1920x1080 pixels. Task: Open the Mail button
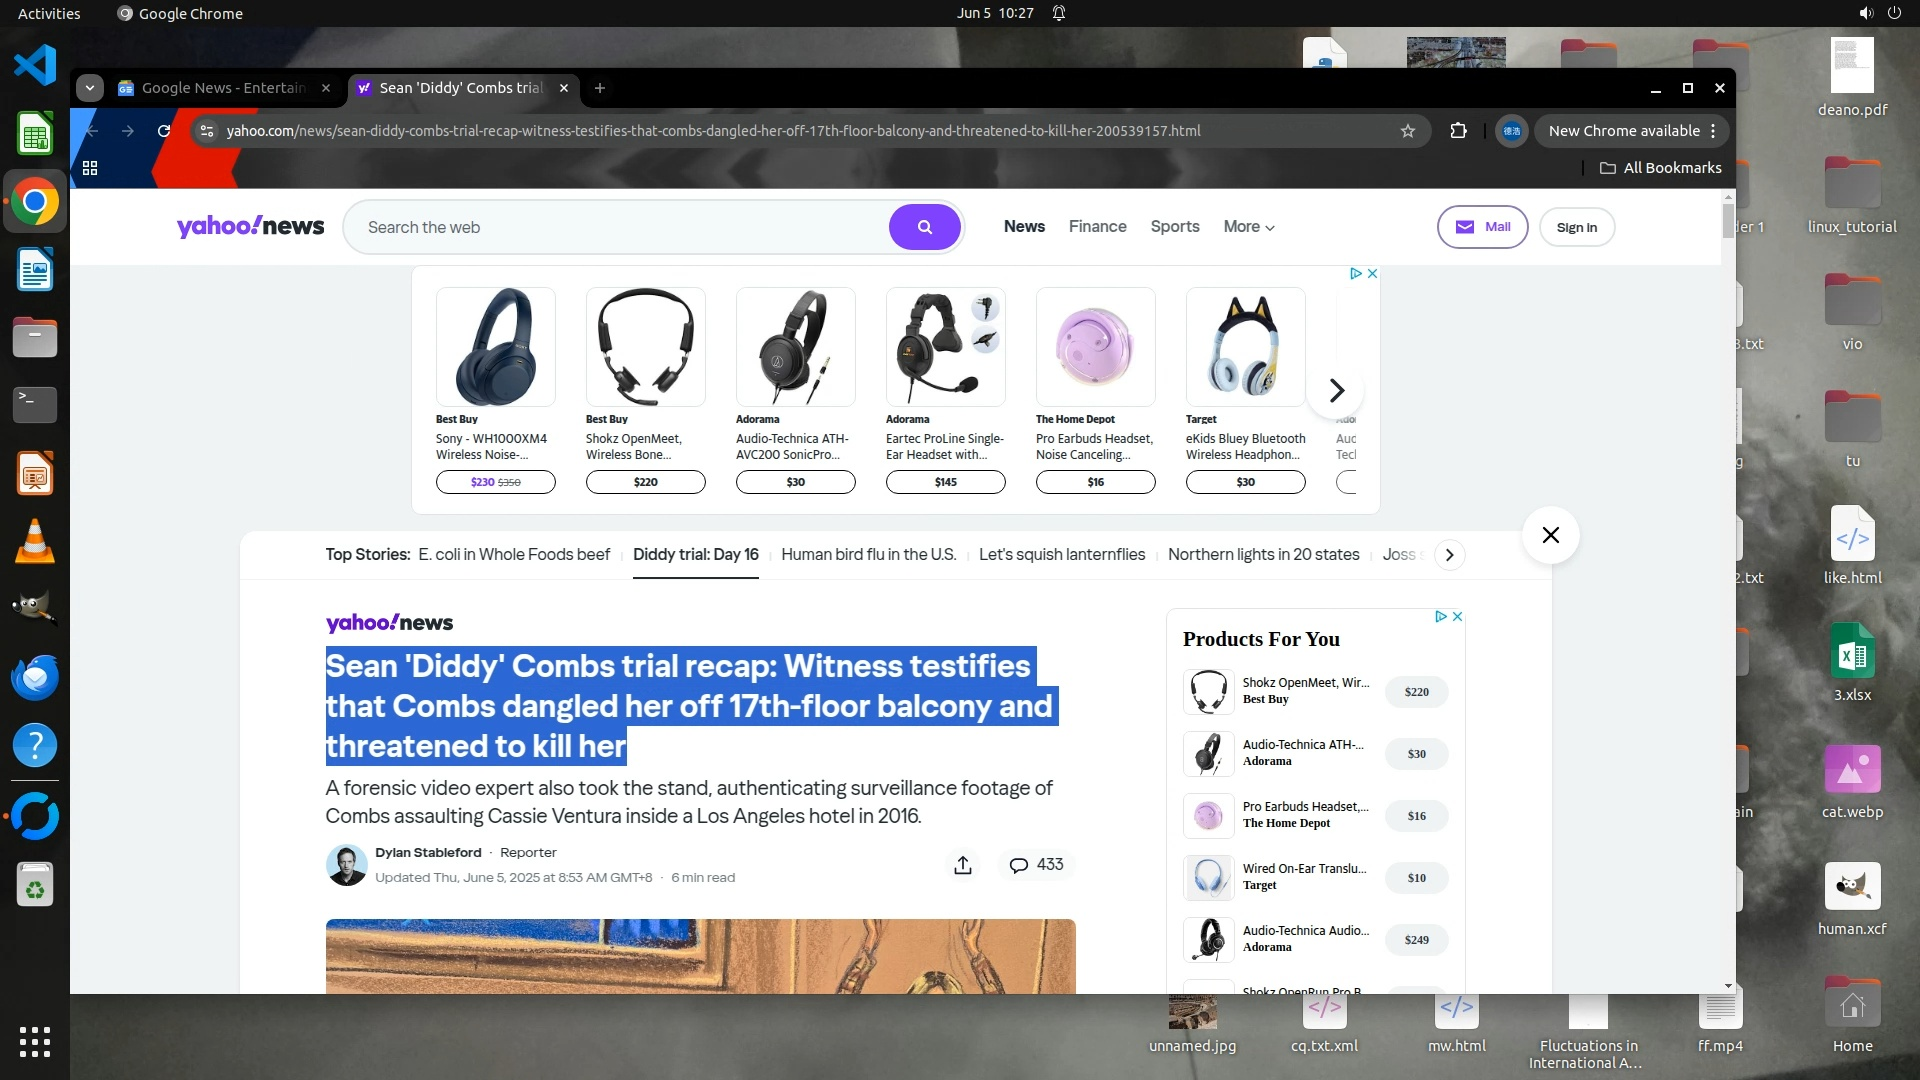(x=1482, y=227)
